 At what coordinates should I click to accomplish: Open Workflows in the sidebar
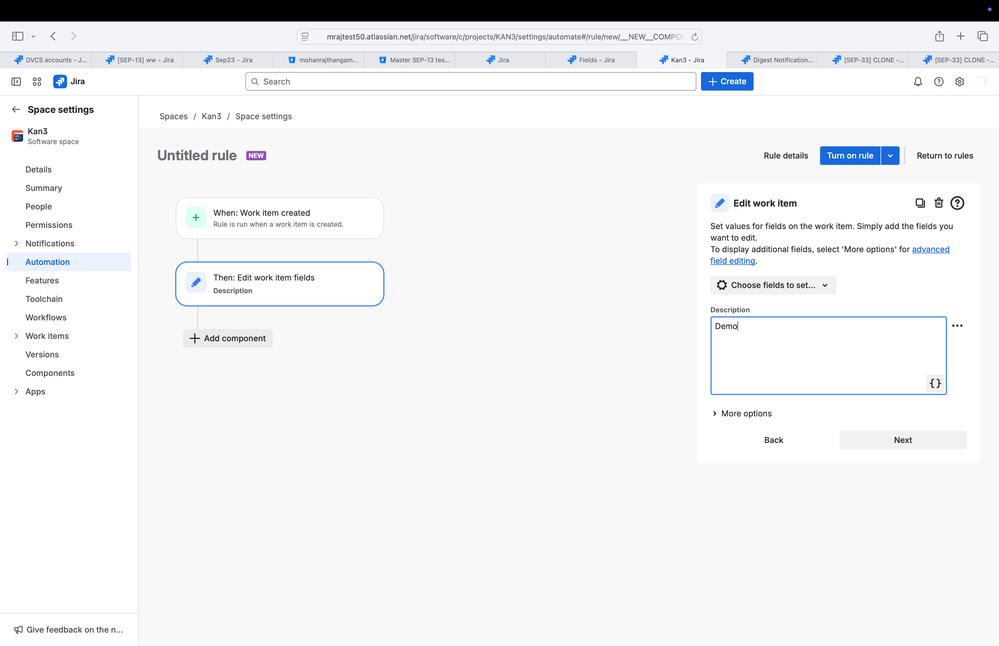point(46,317)
